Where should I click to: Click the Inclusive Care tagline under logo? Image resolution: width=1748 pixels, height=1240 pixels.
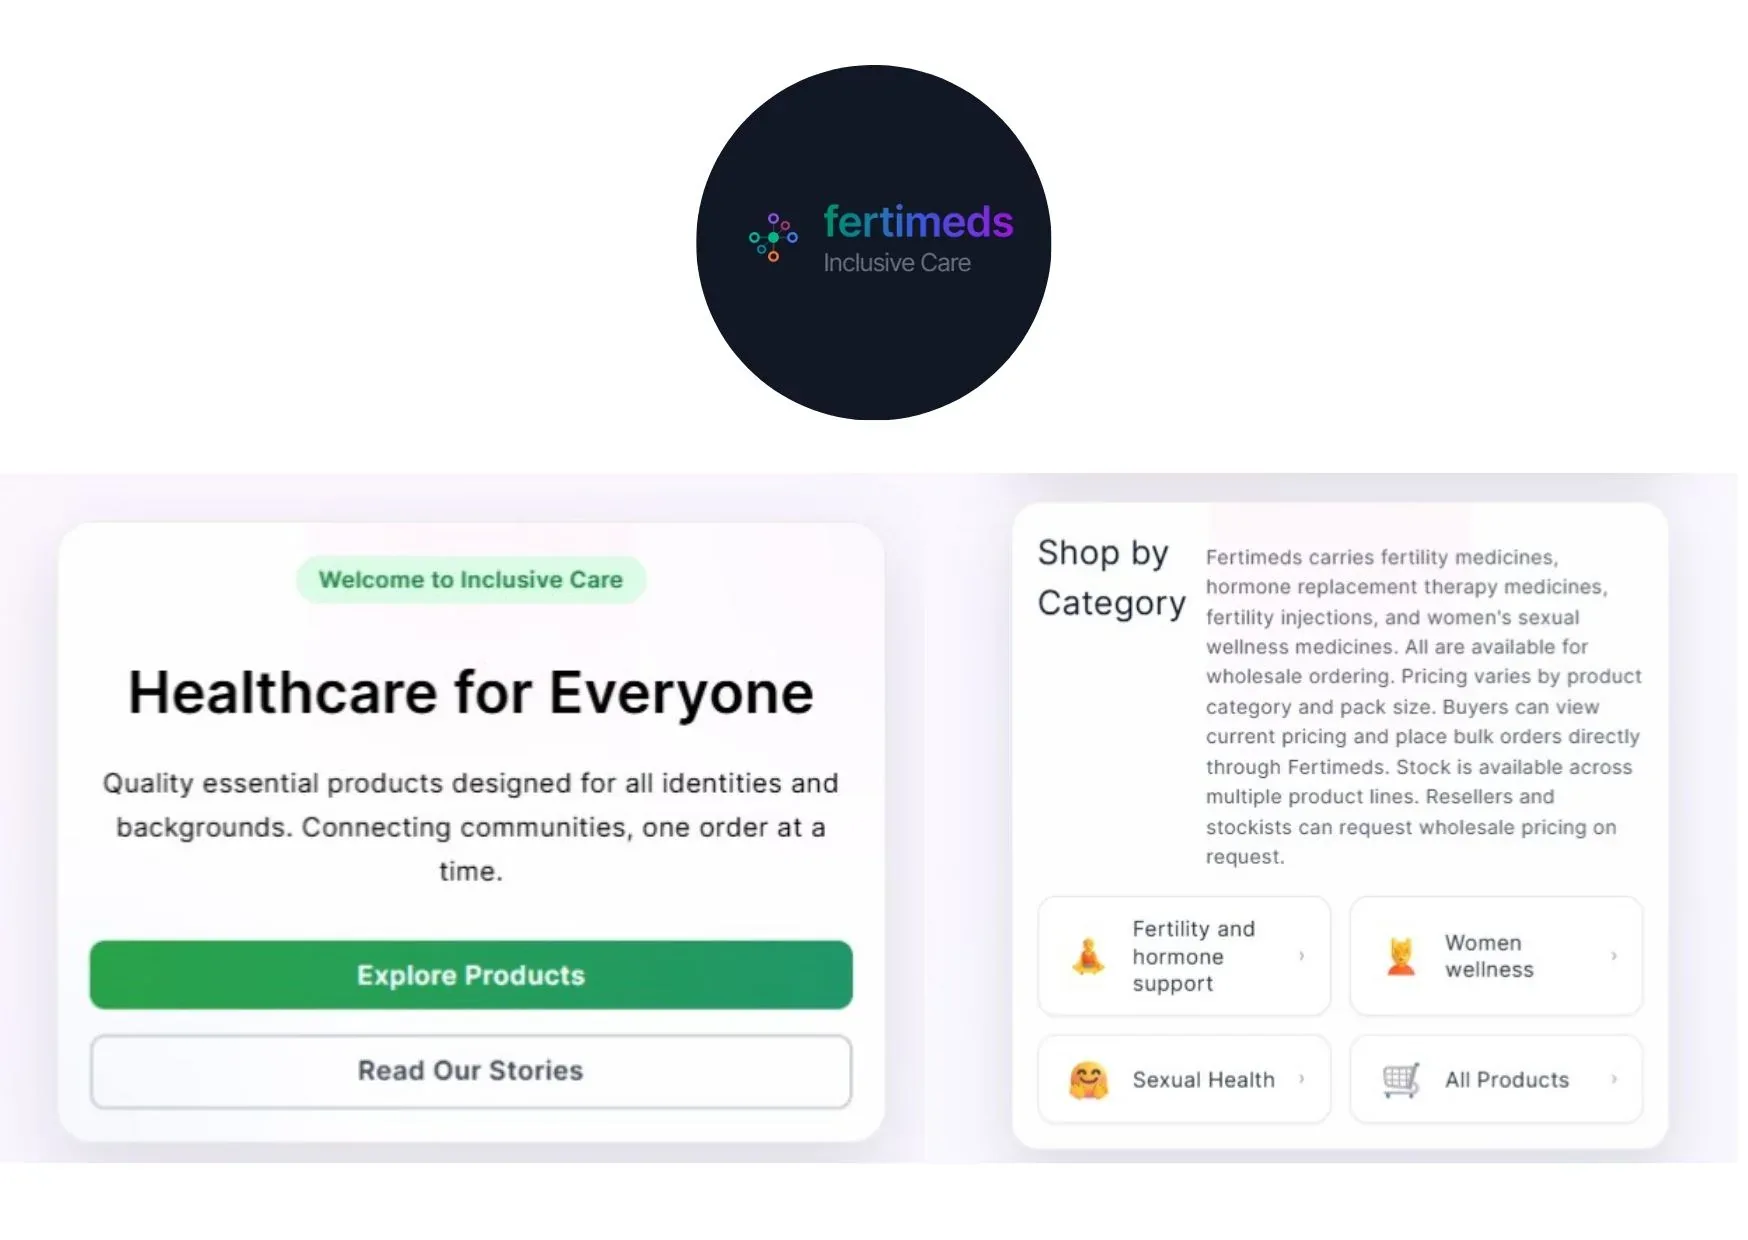coord(897,263)
